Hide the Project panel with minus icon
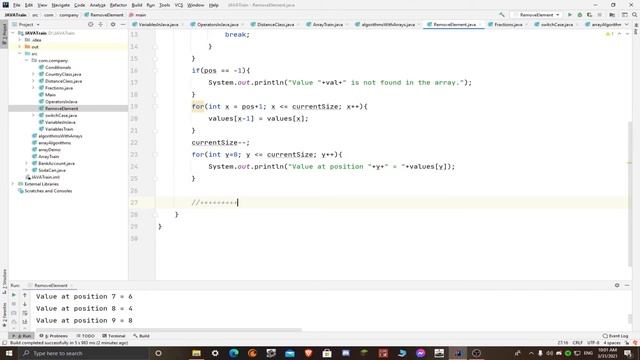This screenshot has width=640, height=360. 123,24
